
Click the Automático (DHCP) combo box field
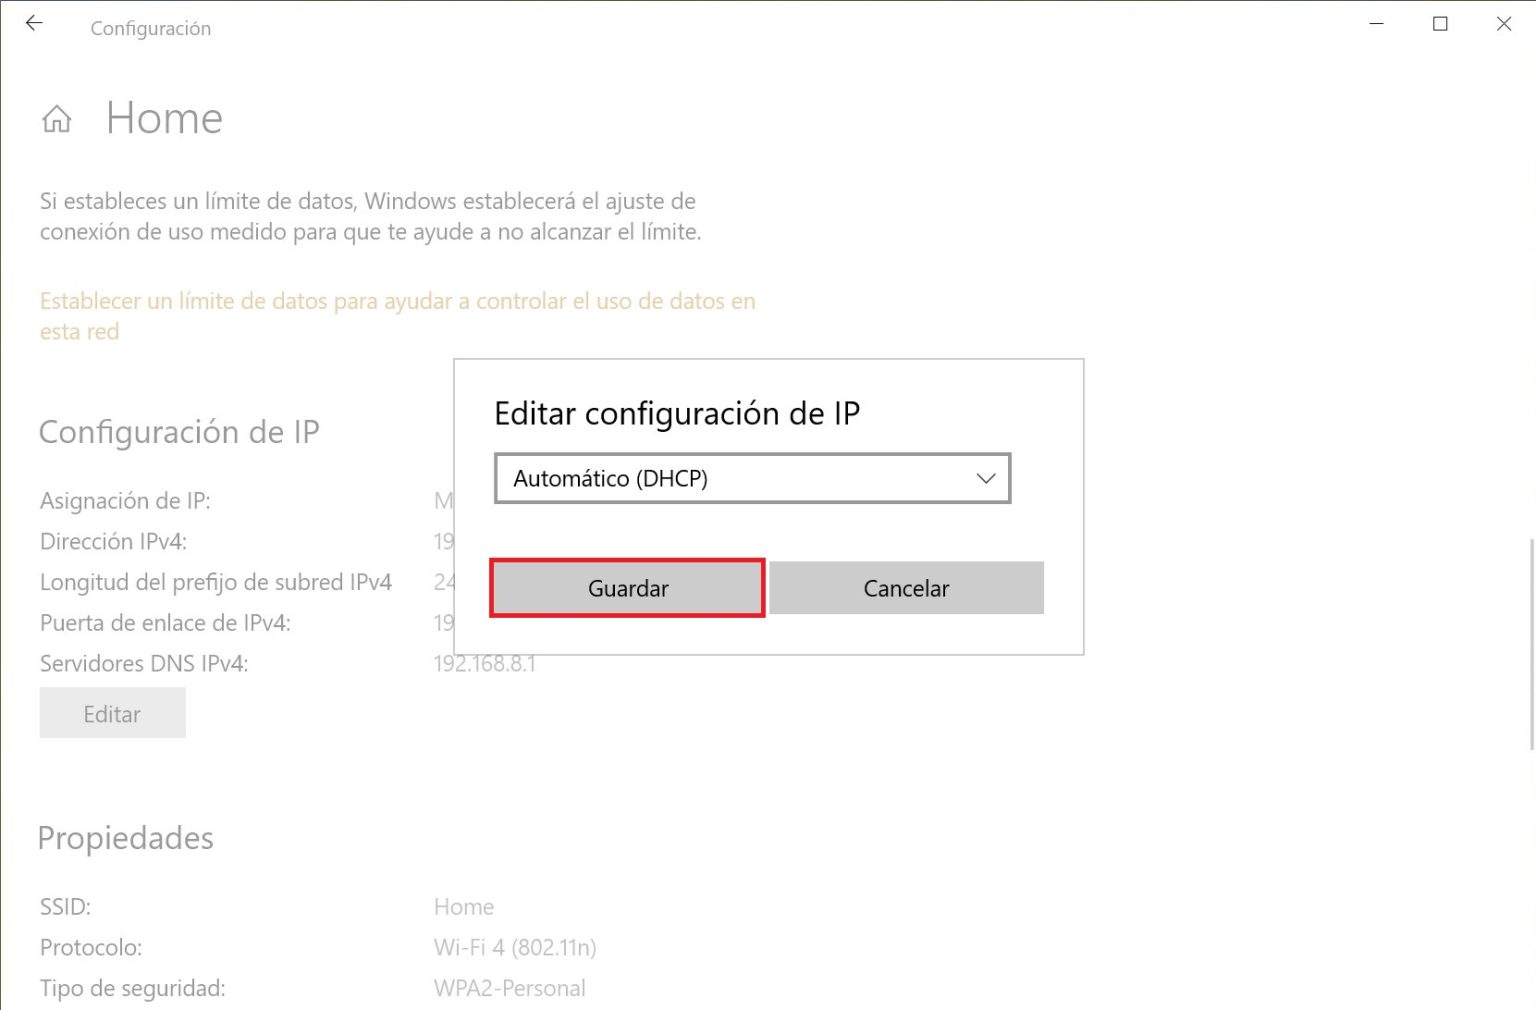pyautogui.click(x=700, y=478)
